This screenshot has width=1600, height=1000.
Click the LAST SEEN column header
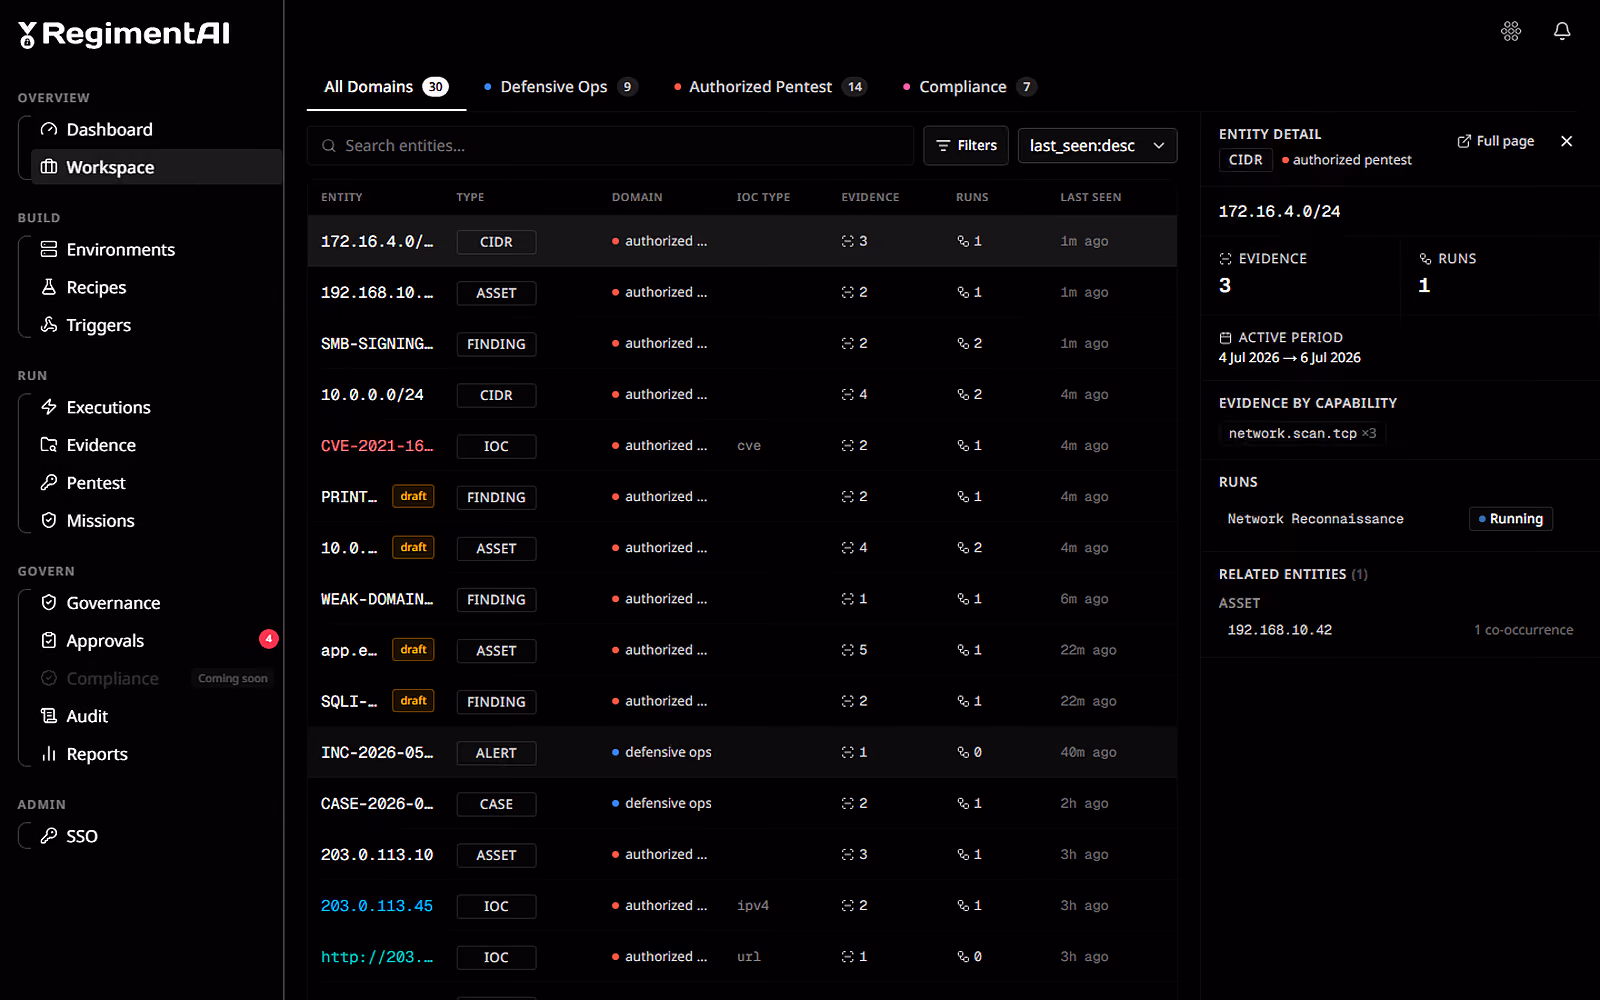click(1090, 197)
